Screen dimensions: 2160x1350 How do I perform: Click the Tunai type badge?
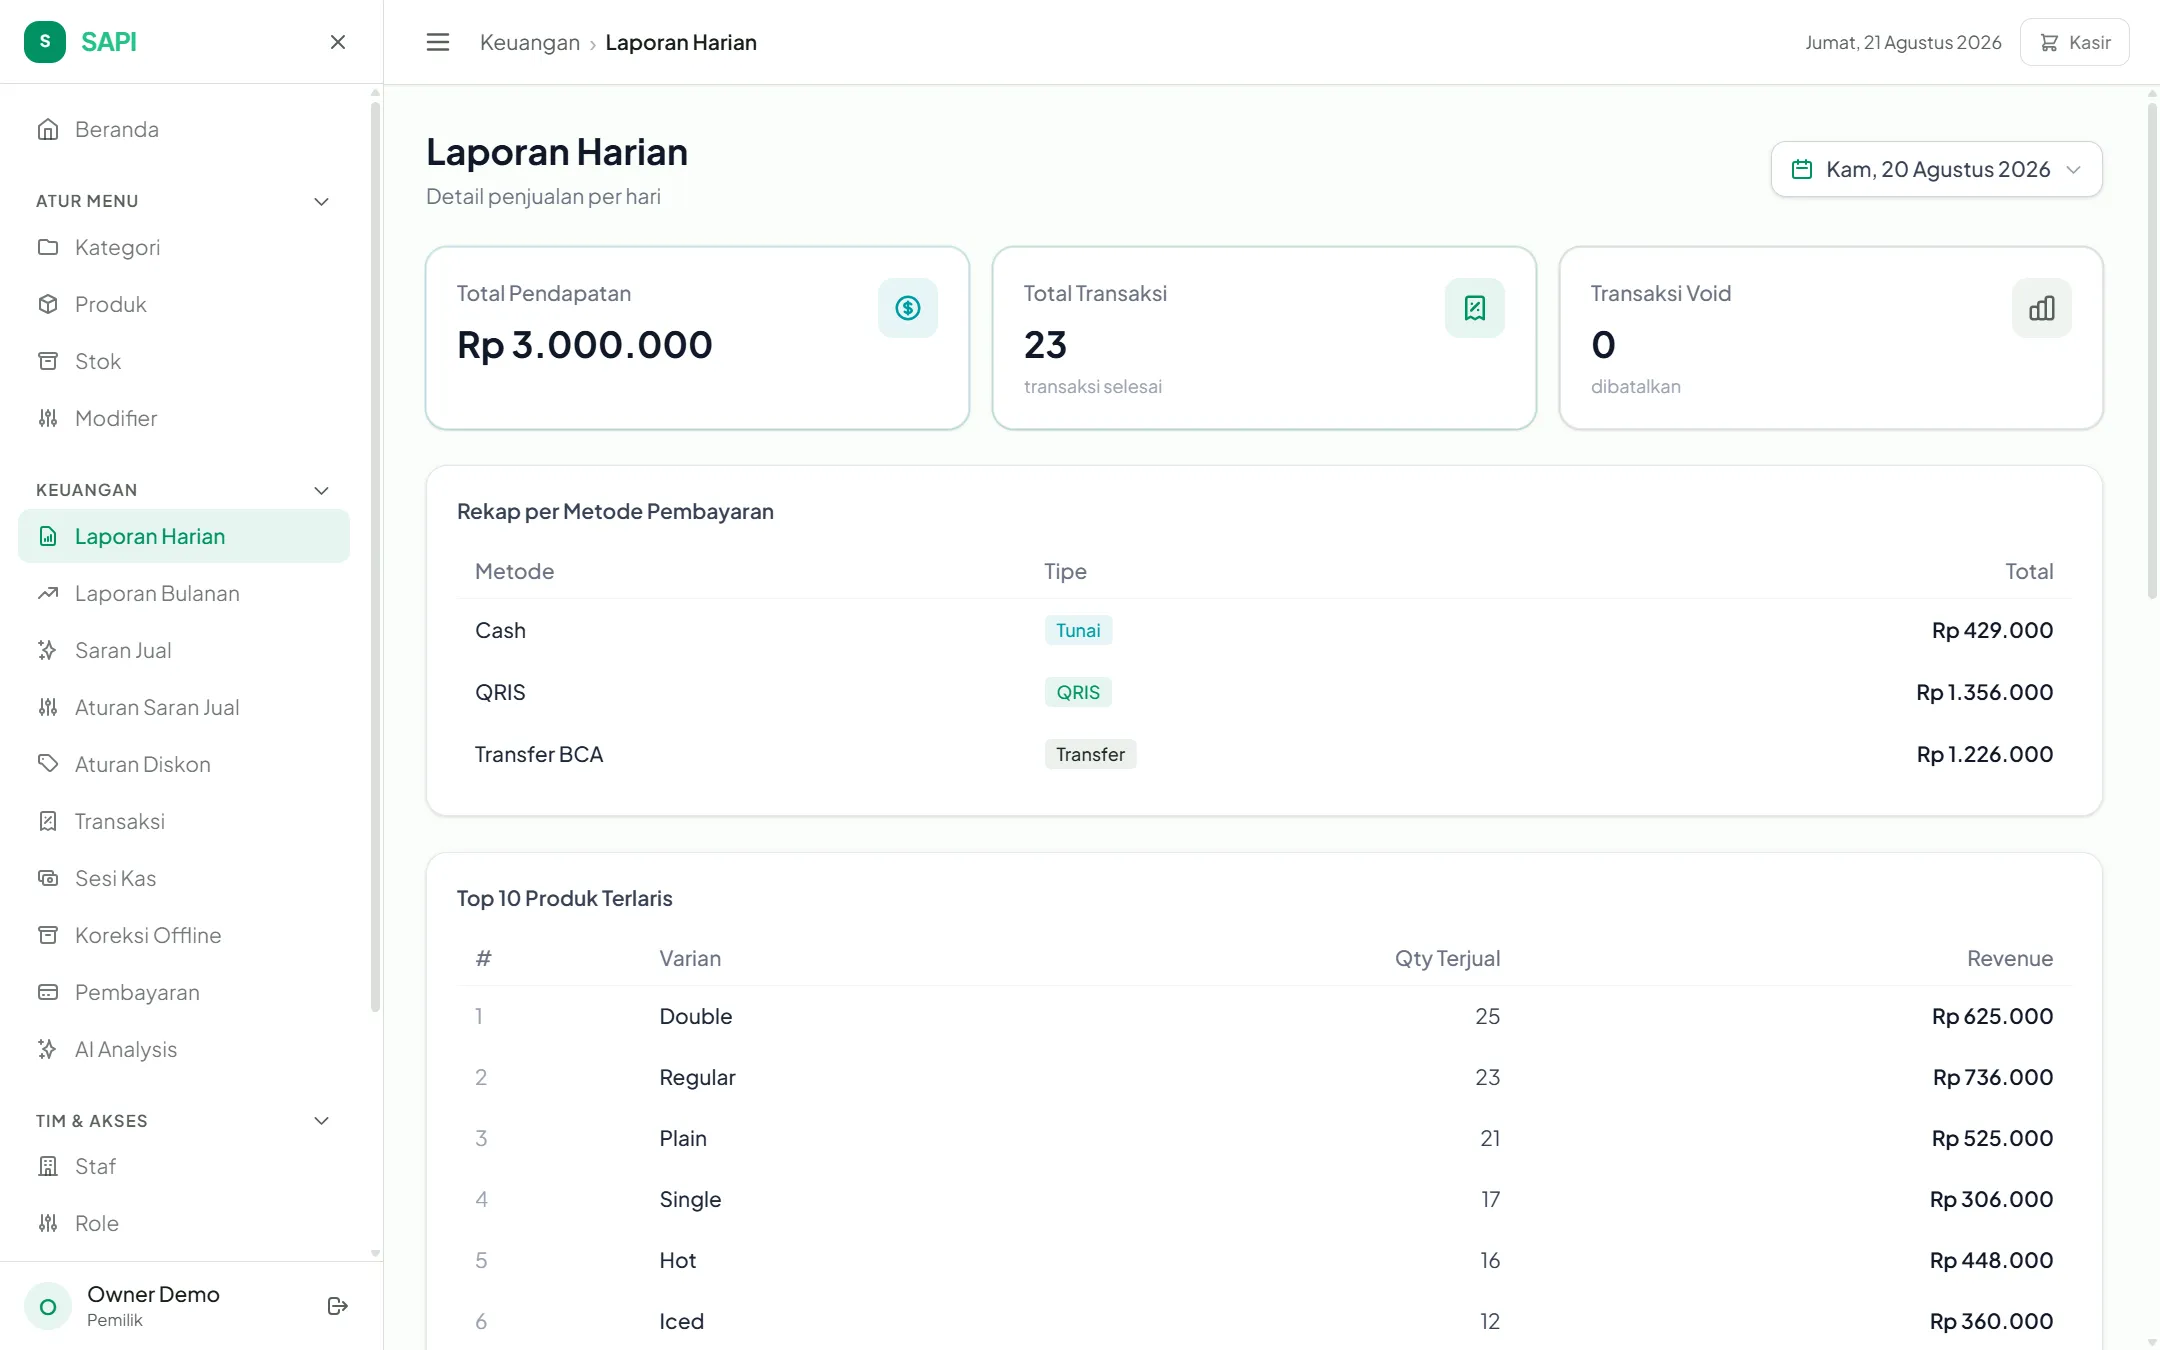pyautogui.click(x=1078, y=630)
